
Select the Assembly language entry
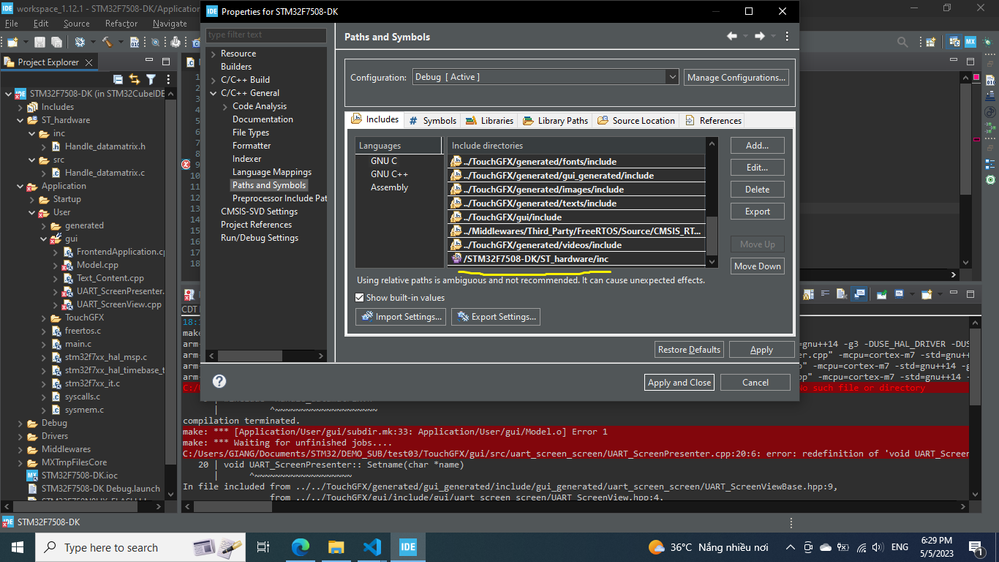pos(389,187)
